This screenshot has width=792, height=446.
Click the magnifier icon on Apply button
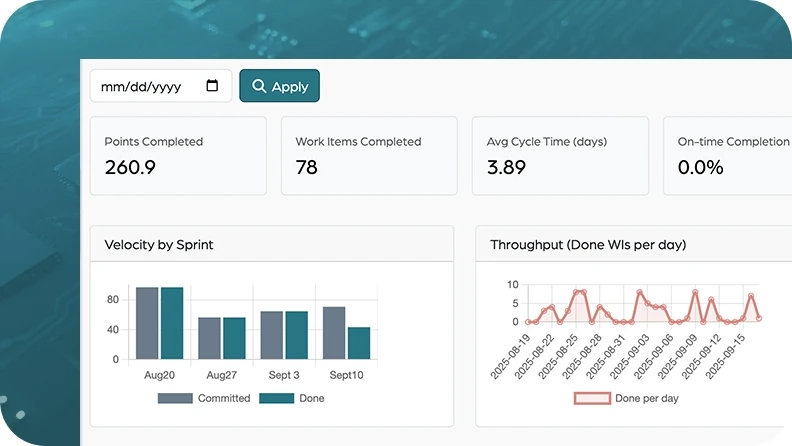pyautogui.click(x=259, y=86)
